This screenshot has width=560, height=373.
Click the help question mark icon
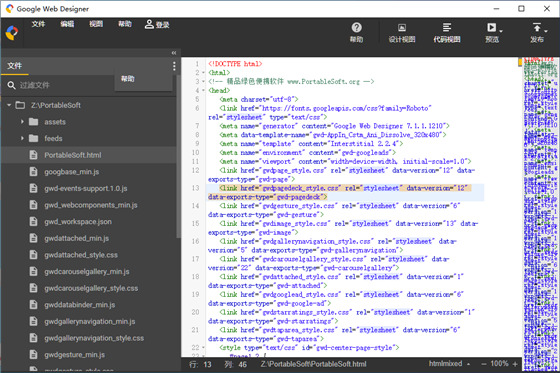tap(356, 28)
